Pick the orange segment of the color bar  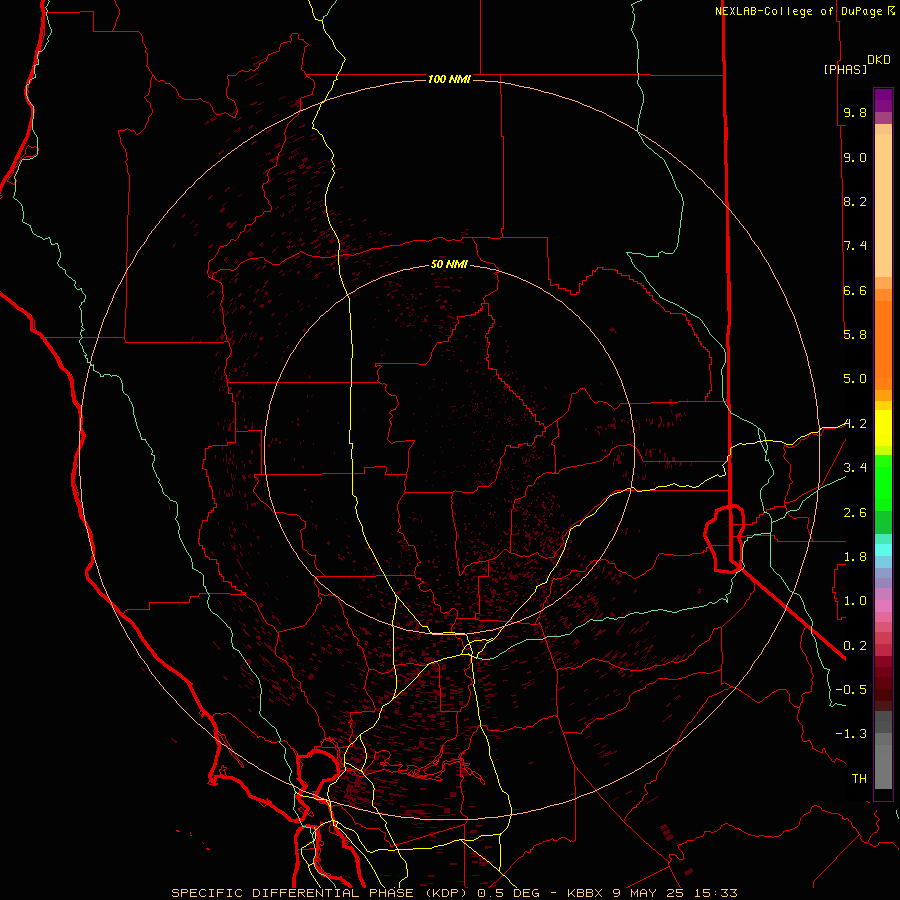pyautogui.click(x=883, y=344)
